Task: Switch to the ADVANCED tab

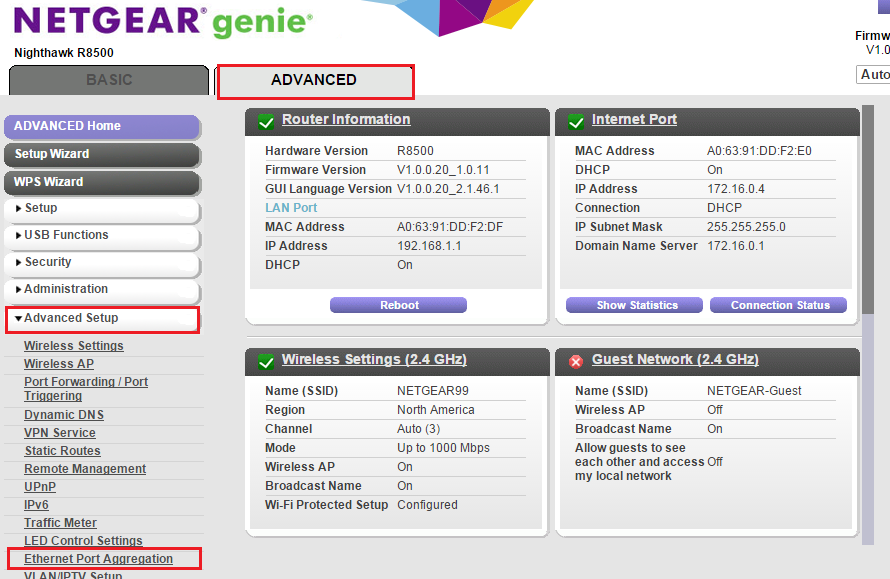Action: [x=316, y=82]
